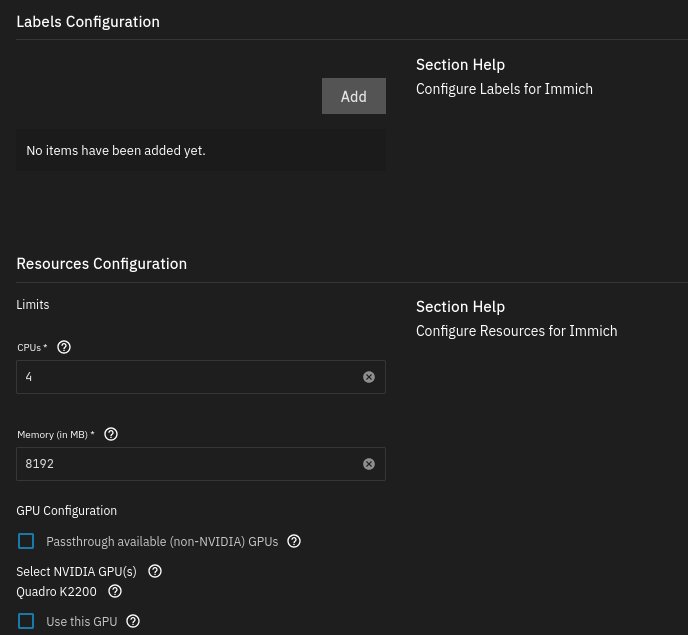Show help icon next to Use this GPU

coord(133,621)
